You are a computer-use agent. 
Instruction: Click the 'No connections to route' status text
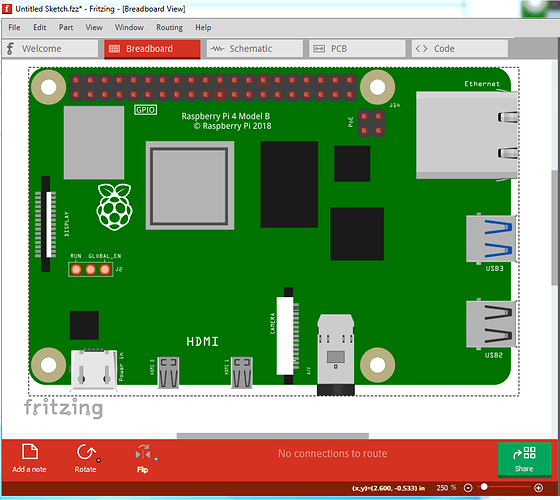pyautogui.click(x=332, y=453)
